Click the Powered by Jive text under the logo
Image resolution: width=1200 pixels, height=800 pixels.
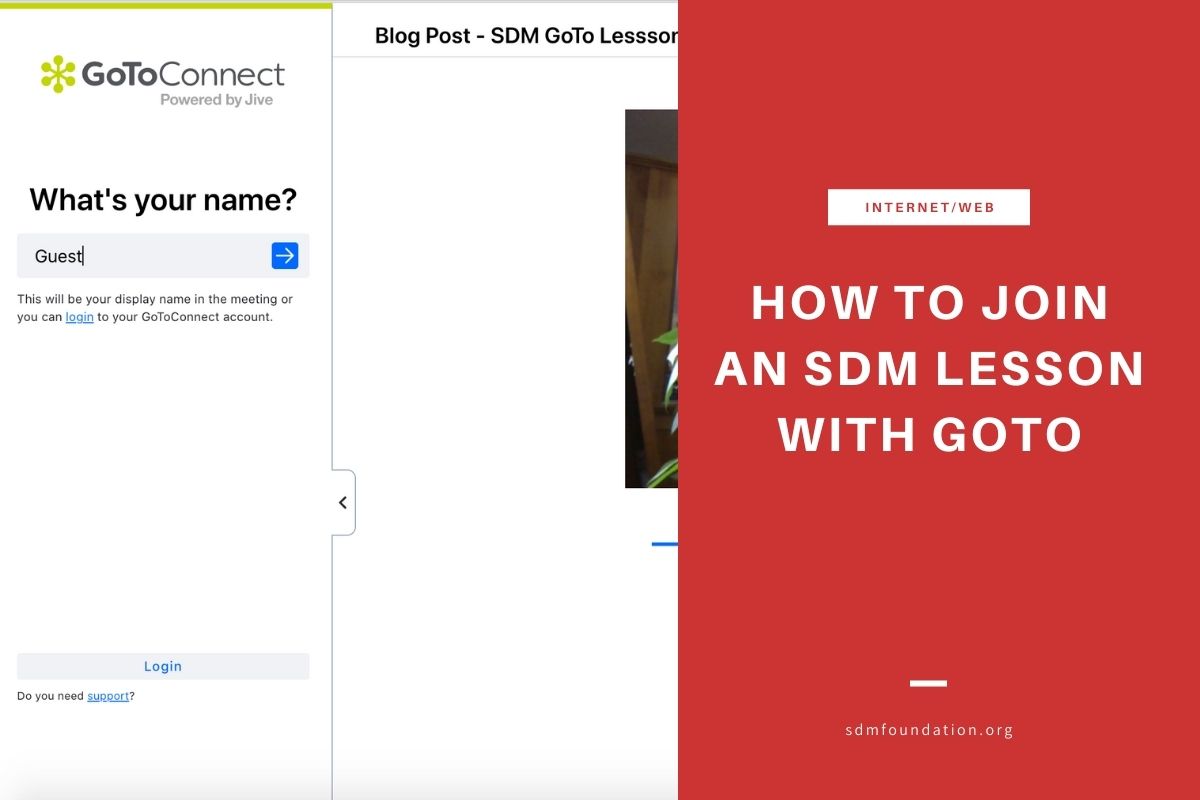coord(218,100)
